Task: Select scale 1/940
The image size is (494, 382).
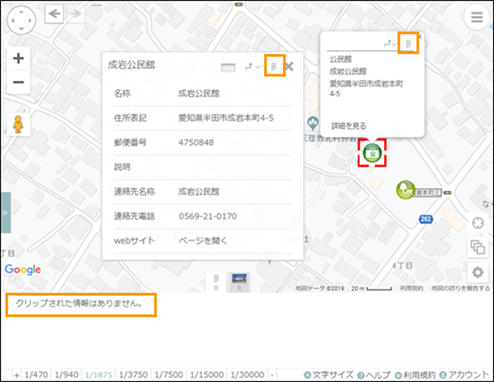Action: pyautogui.click(x=67, y=375)
